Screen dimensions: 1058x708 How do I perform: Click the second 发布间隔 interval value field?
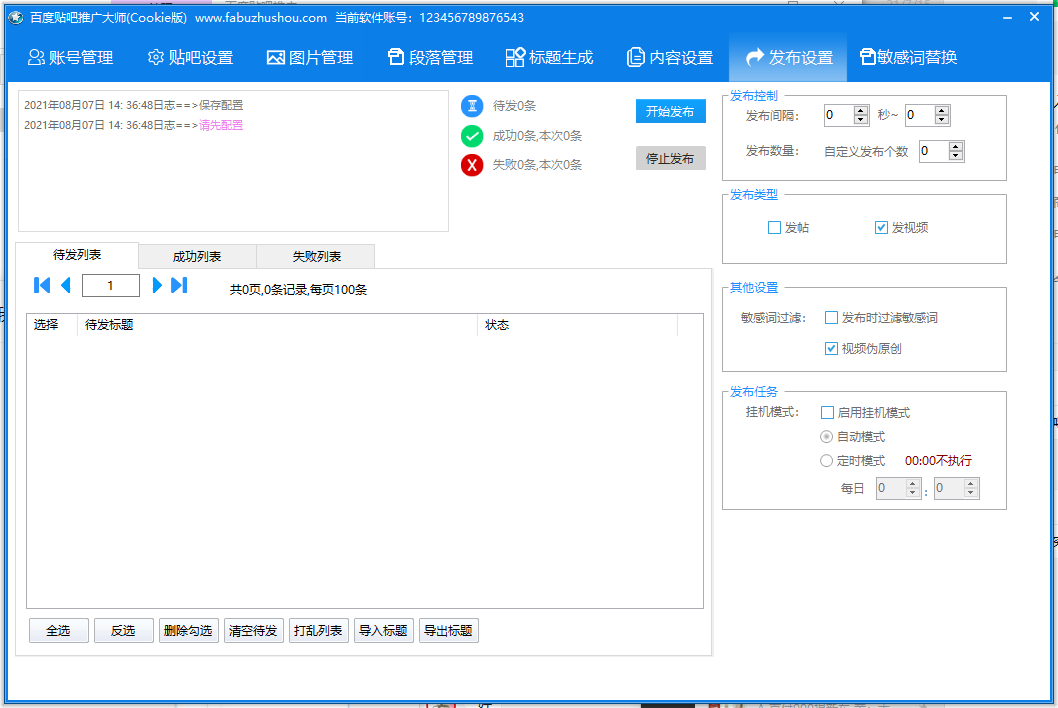click(x=920, y=115)
